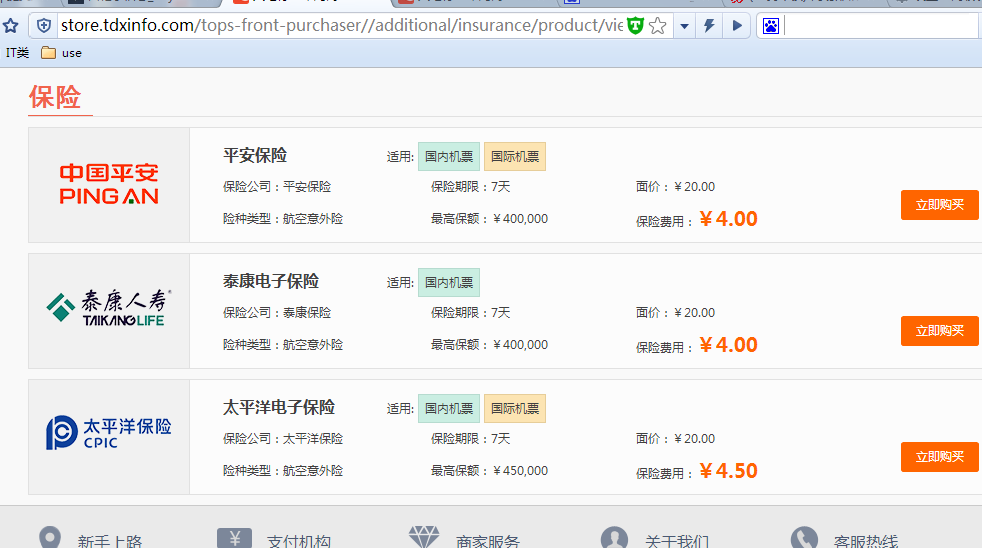Click the site security shield icon
Image resolution: width=982 pixels, height=548 pixels.
tap(44, 26)
